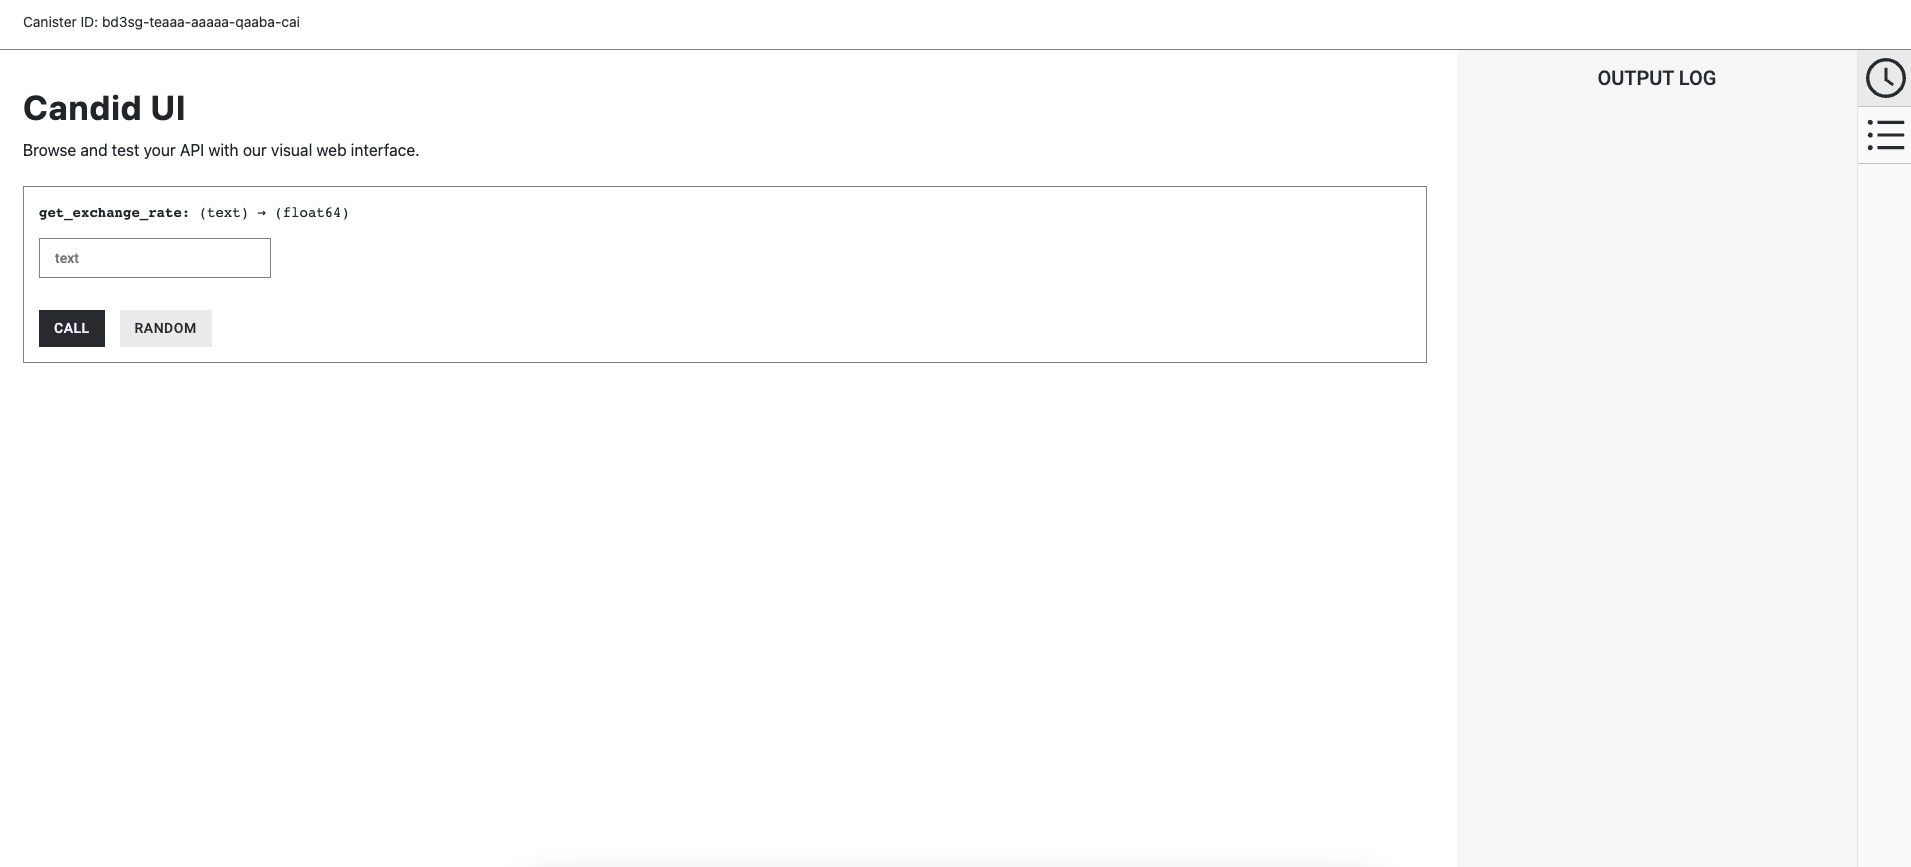
Task: Click the (text) argument type in signature
Action: pos(224,213)
